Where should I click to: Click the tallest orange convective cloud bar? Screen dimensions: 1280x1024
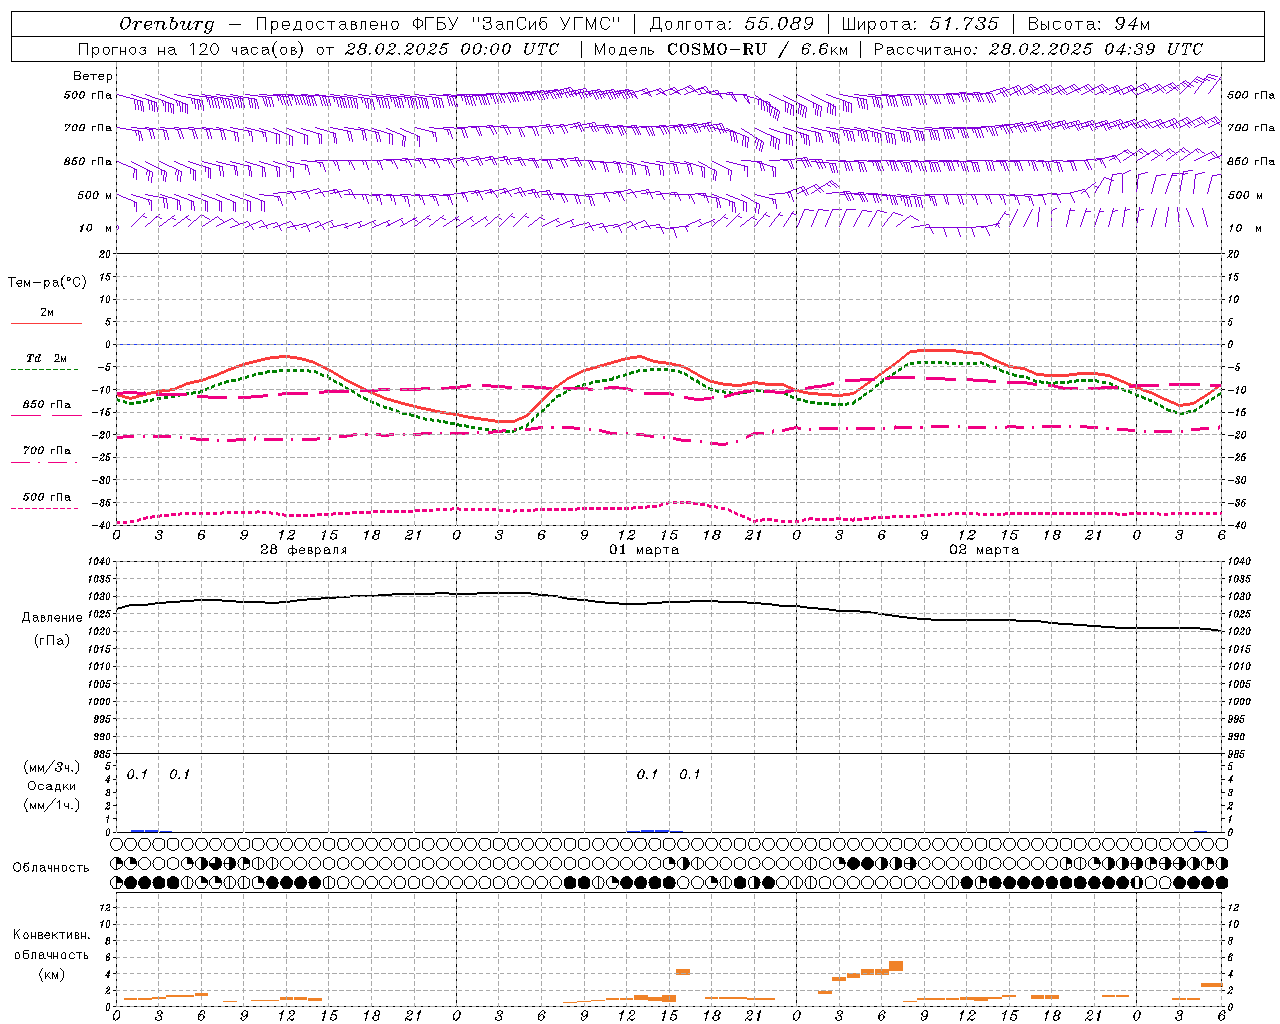pos(896,965)
